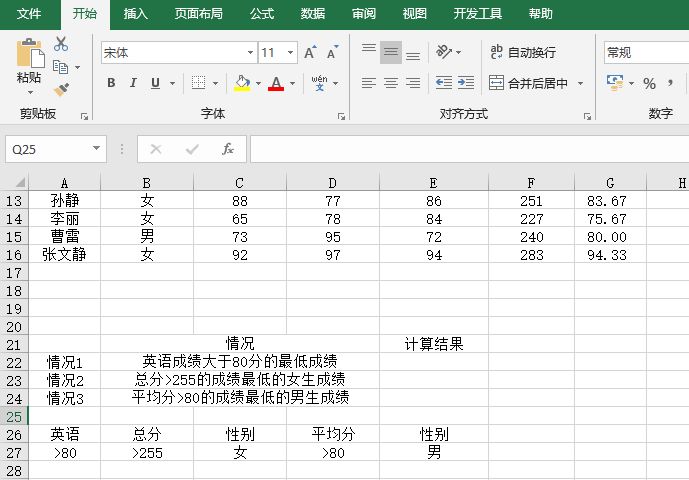Viewport: 689px width, 480px height.
Task: Switch to the 插入 ribbon tab
Action: (x=135, y=14)
